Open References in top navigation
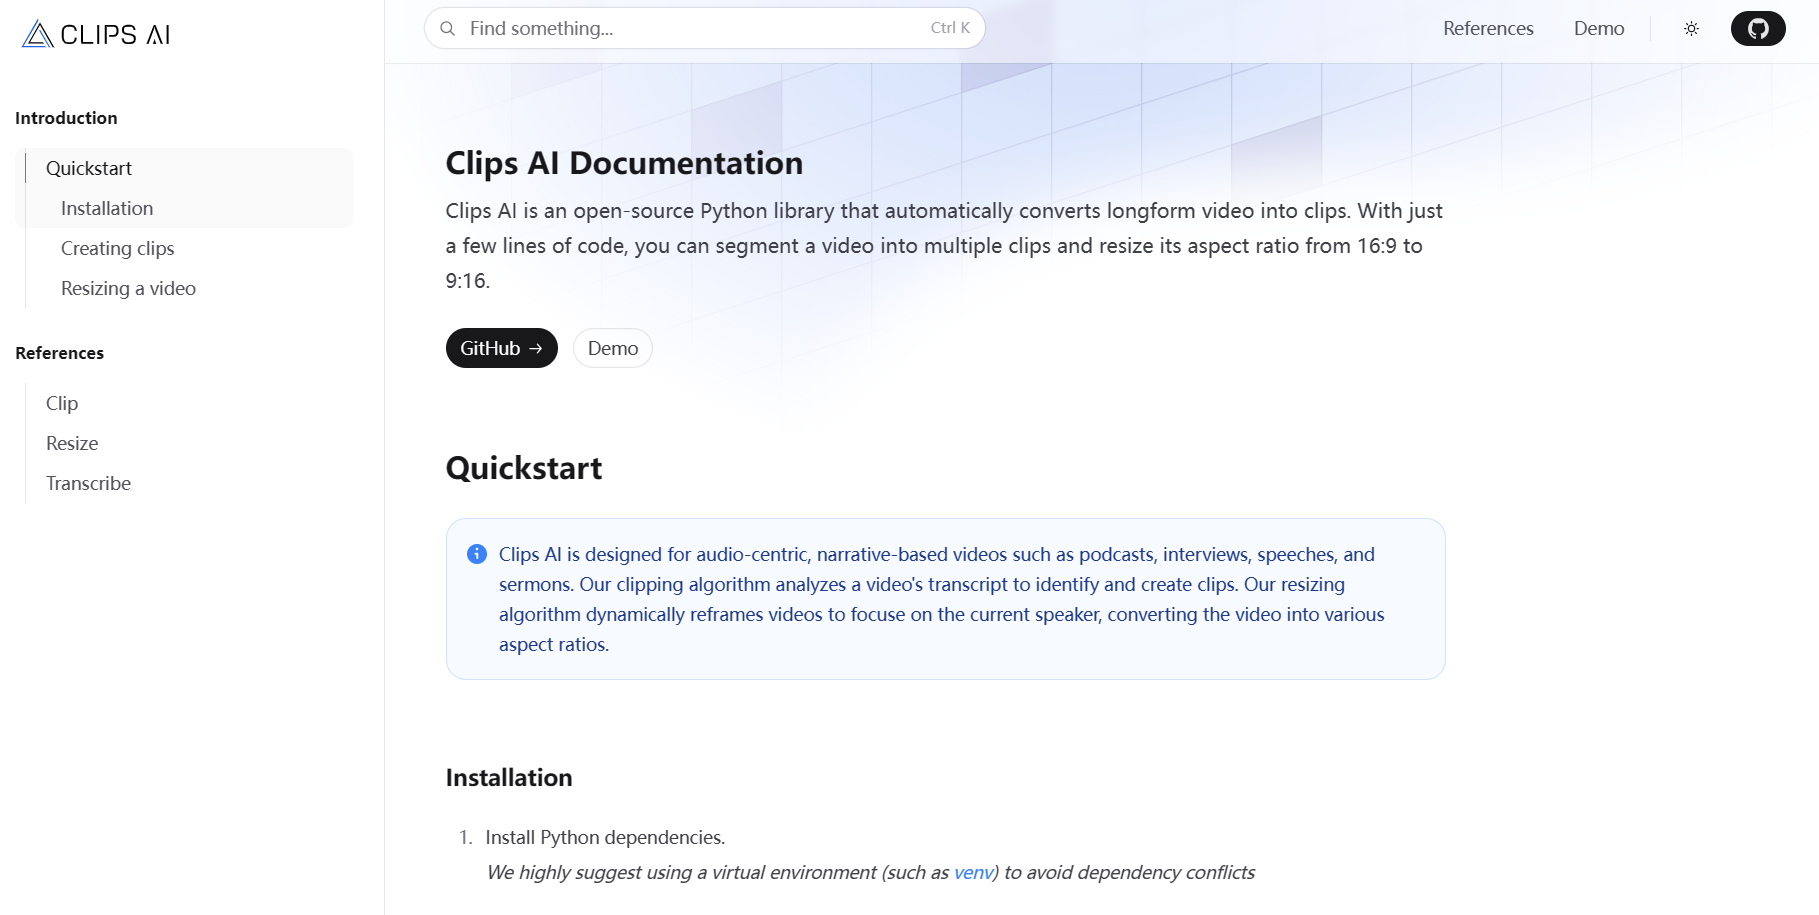Viewport: 1819px width, 915px height. coord(1487,29)
